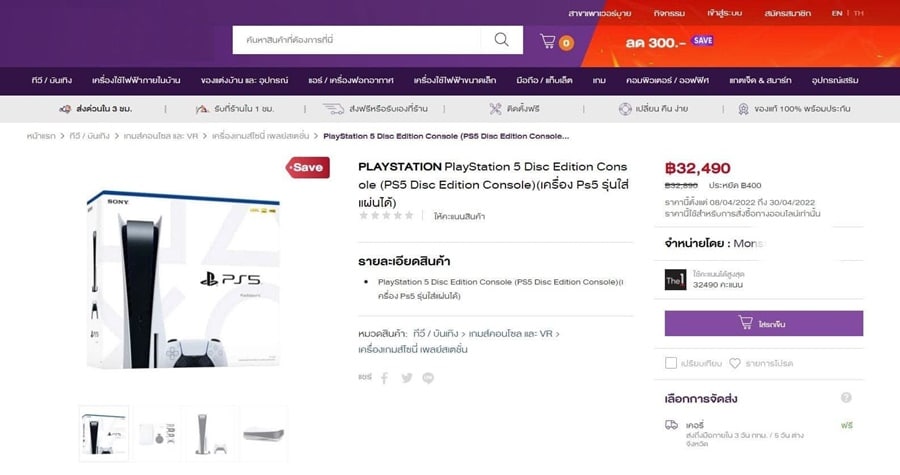The height and width of the screenshot is (475, 900).
Task: Click the หน้าแรก breadcrumb link
Action: [41, 136]
